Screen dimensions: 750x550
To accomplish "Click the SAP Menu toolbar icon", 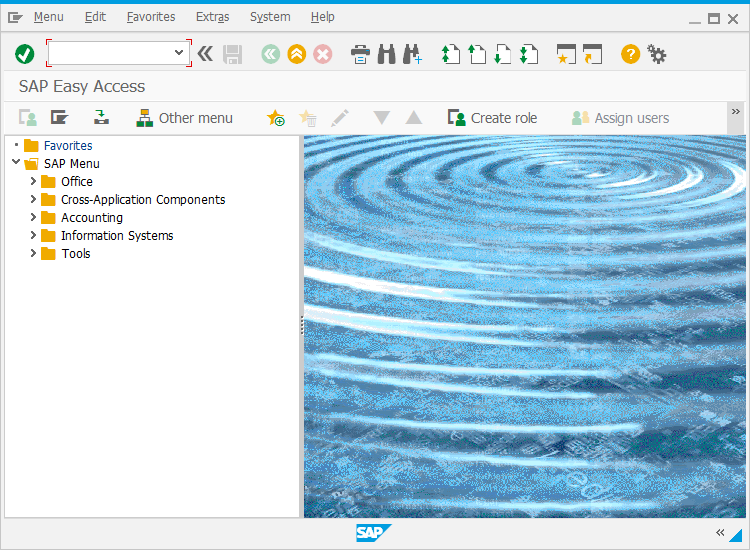I will (x=59, y=118).
